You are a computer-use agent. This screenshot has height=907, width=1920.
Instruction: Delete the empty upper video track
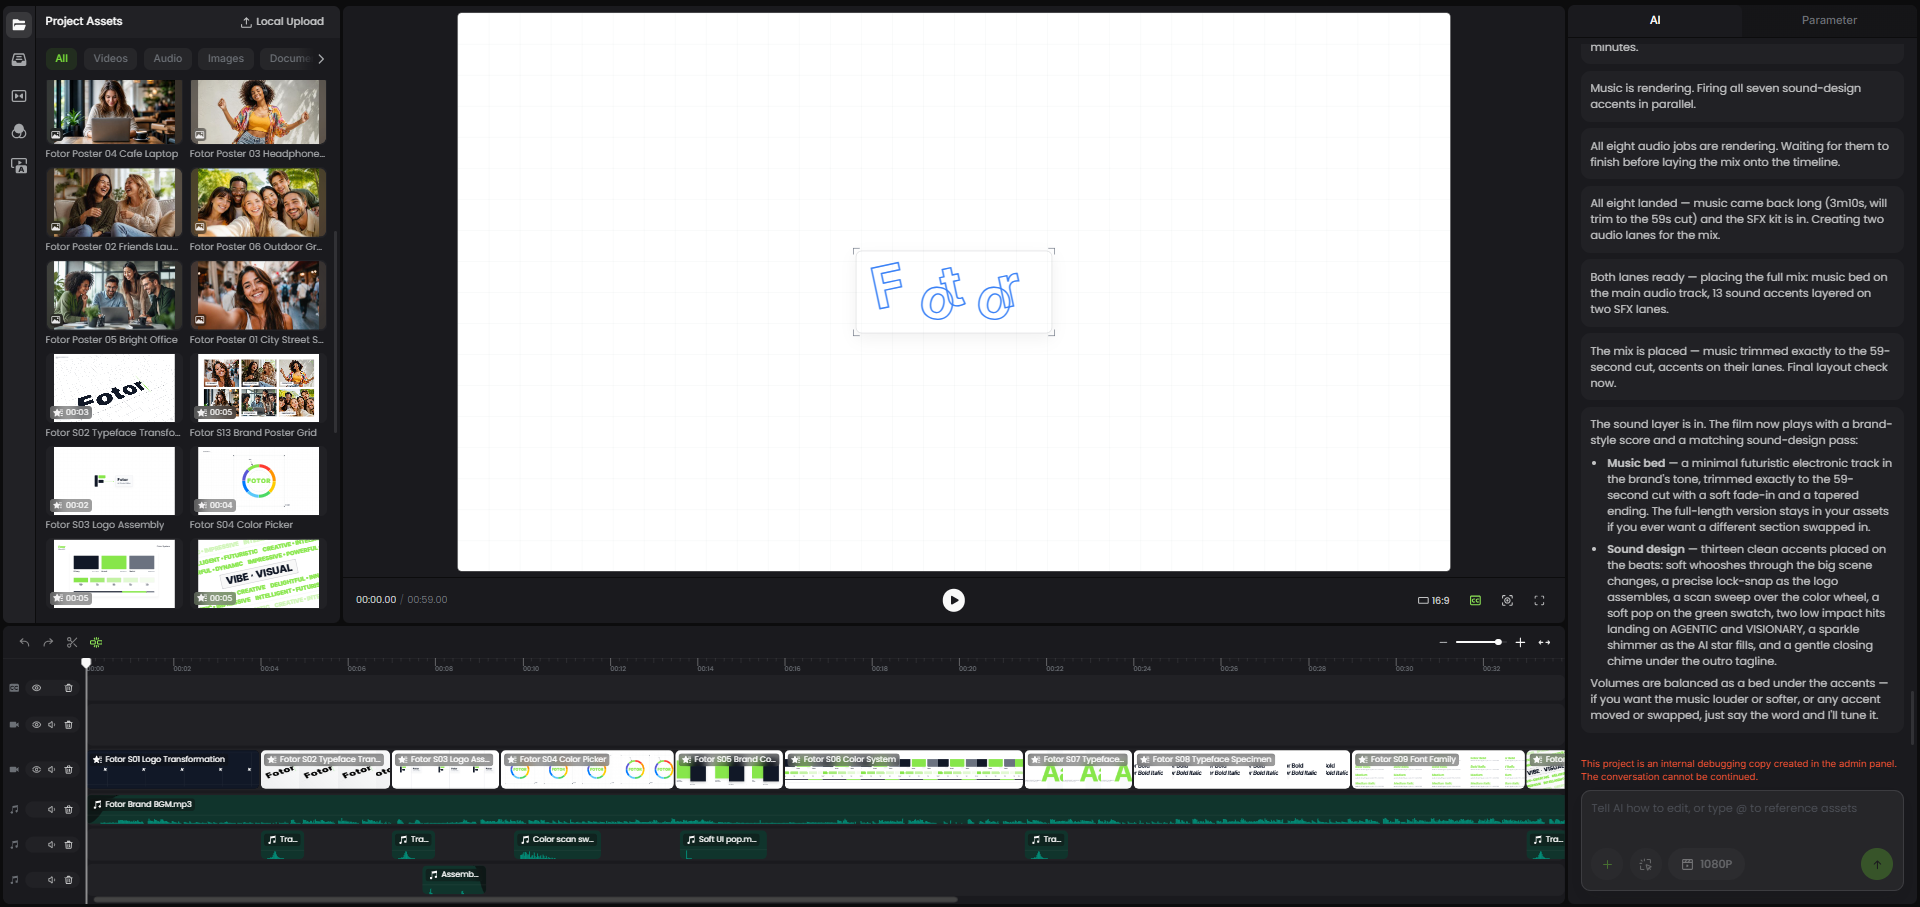click(68, 724)
